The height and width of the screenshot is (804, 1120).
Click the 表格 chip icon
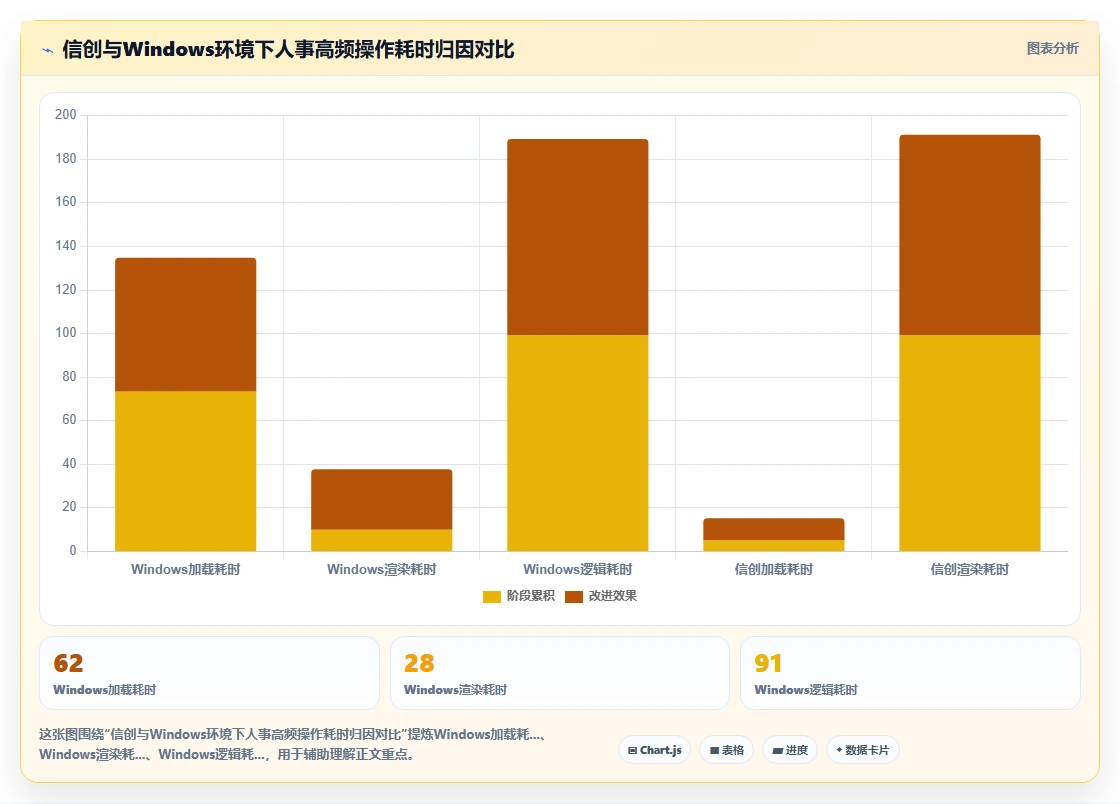click(714, 750)
